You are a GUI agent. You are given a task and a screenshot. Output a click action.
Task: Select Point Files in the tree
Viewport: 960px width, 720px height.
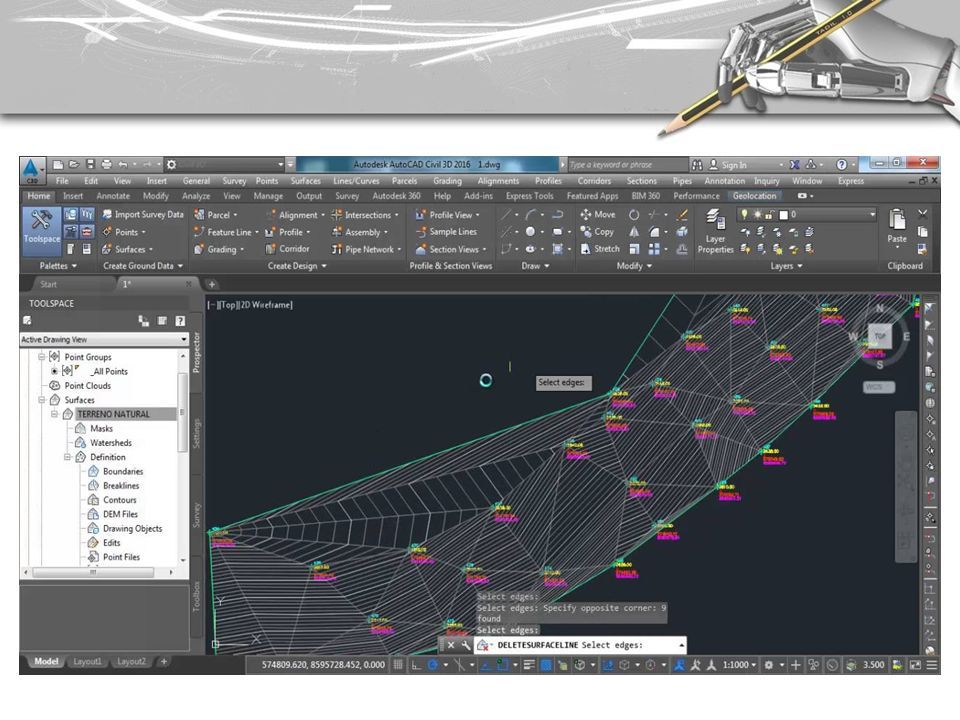[121, 557]
